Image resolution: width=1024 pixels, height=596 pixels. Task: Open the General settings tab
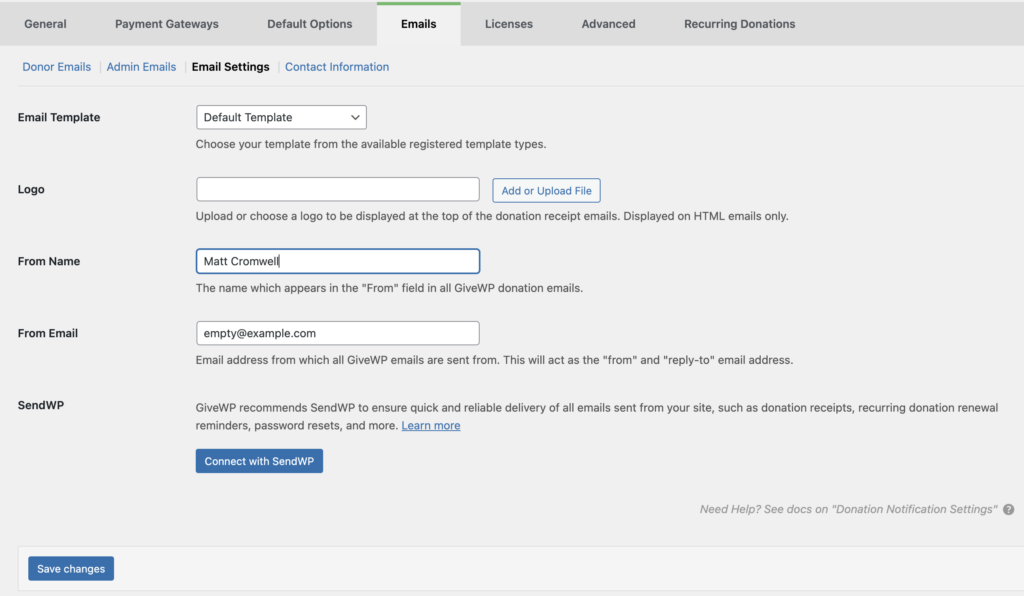(x=45, y=24)
